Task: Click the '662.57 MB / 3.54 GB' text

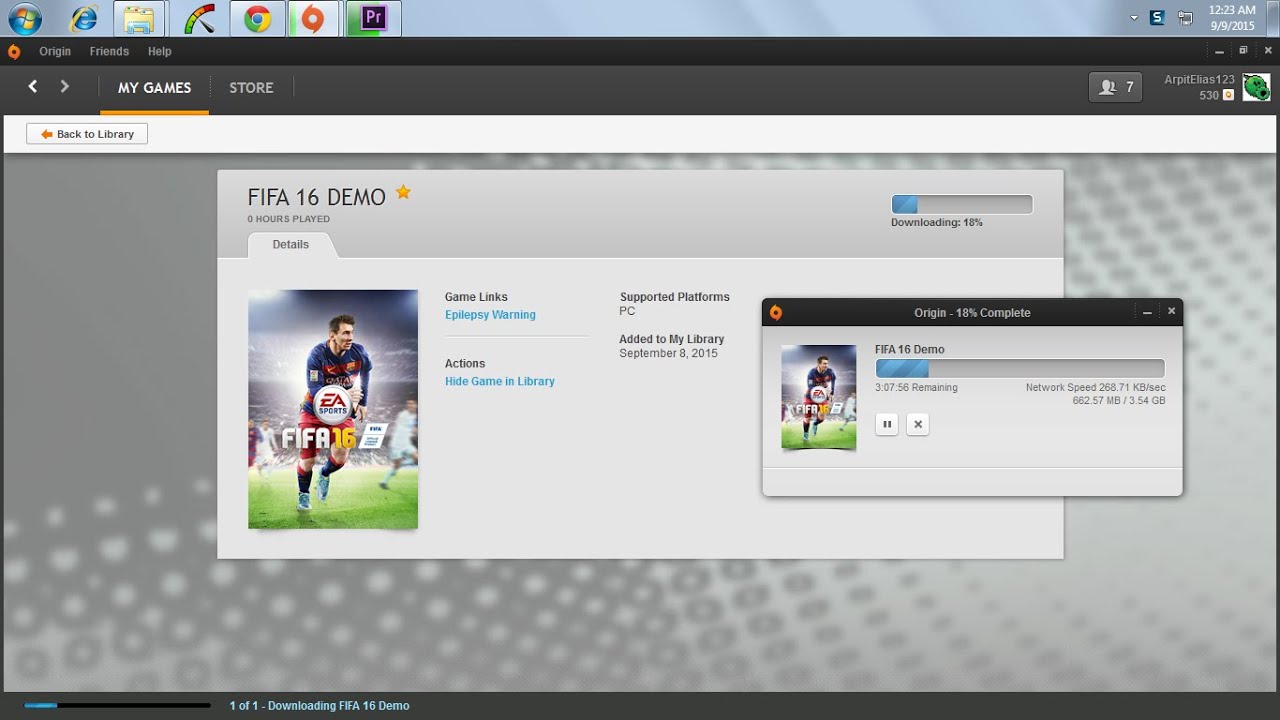Action: (1119, 401)
